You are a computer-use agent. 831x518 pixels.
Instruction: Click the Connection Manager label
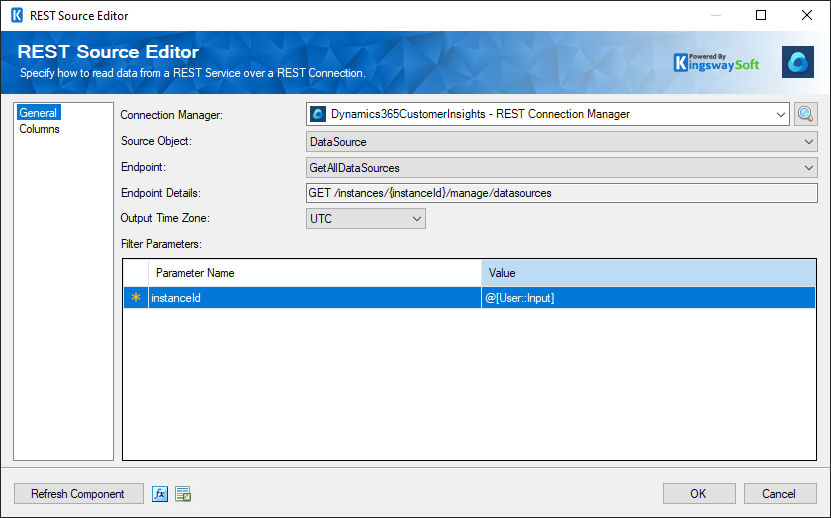coord(172,115)
